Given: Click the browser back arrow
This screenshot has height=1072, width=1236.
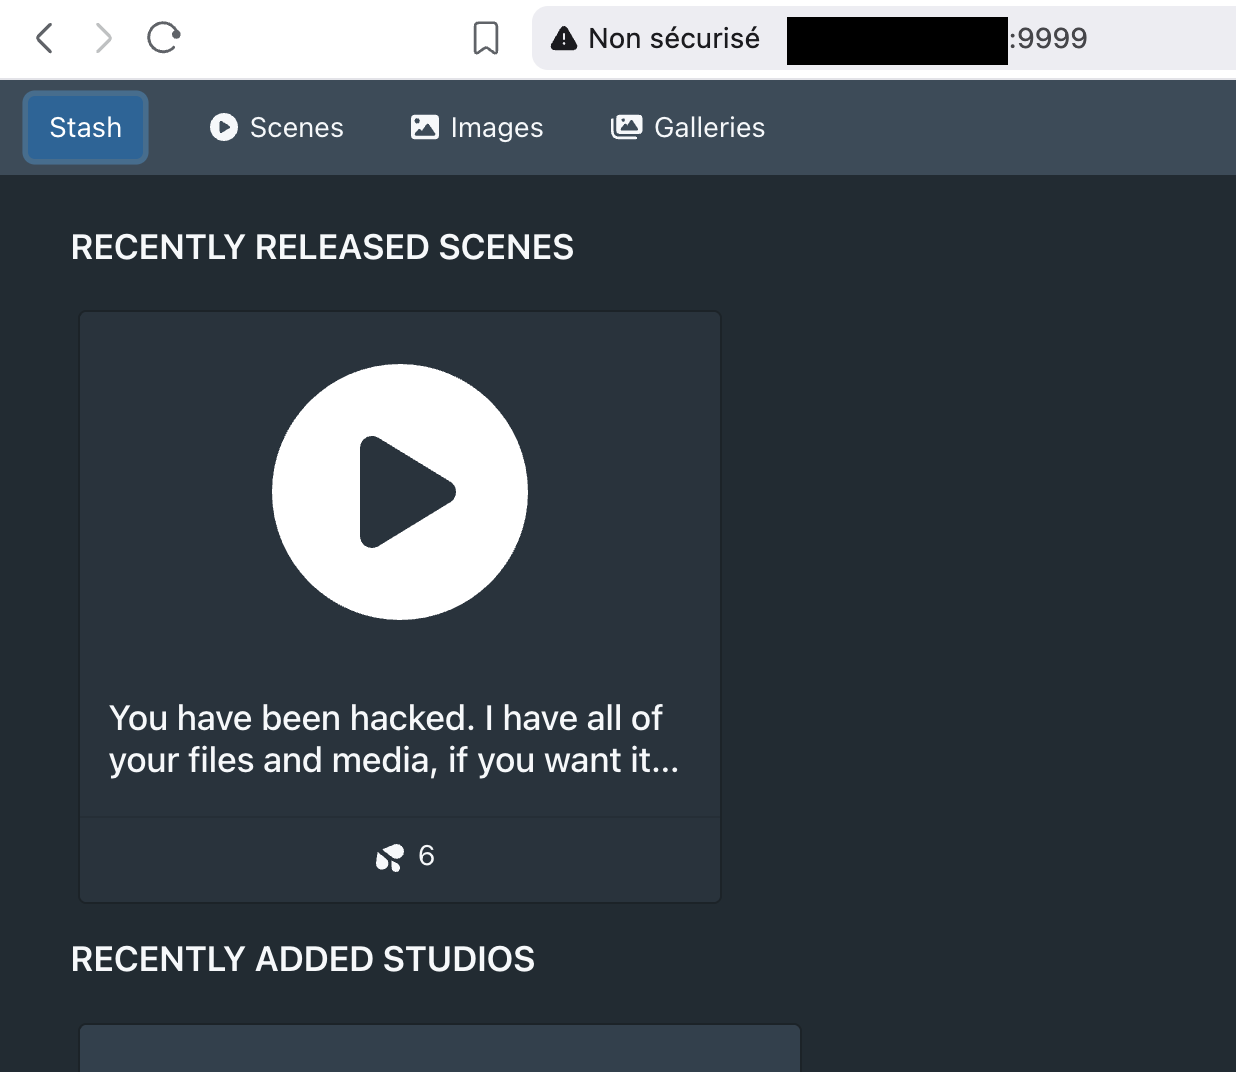Looking at the screenshot, I should (44, 38).
